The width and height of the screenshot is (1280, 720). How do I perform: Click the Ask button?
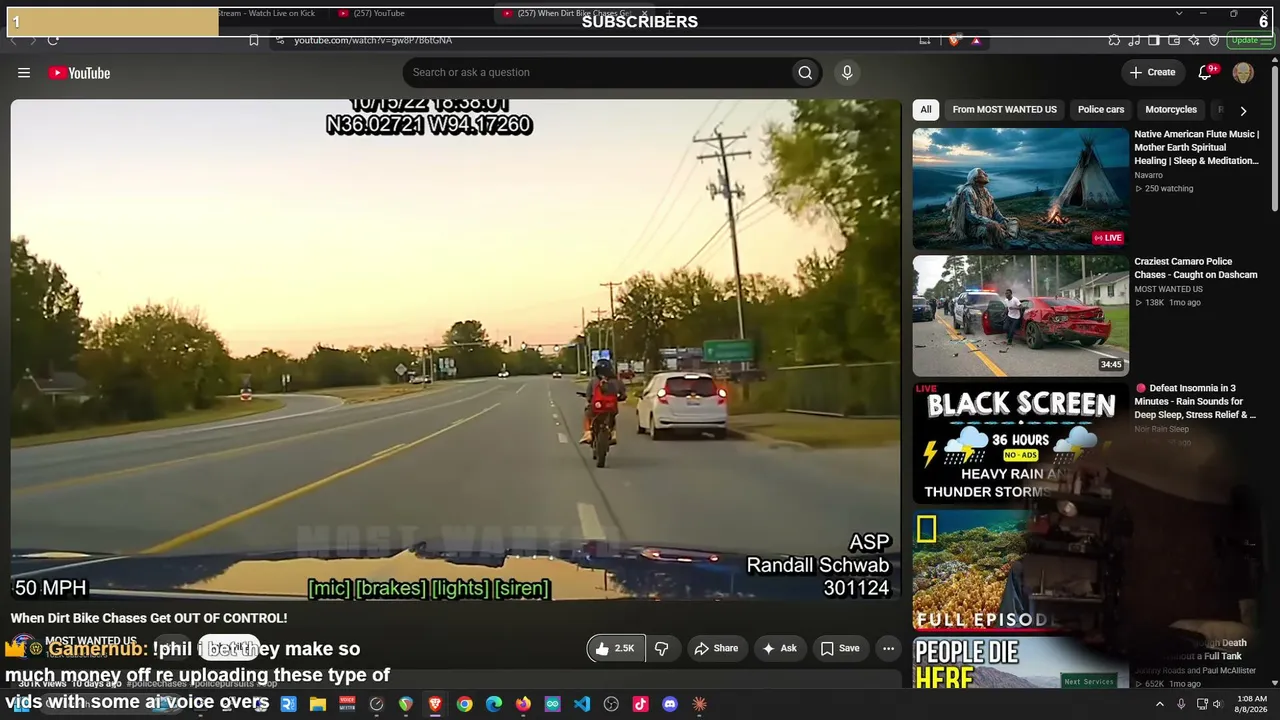(x=779, y=648)
